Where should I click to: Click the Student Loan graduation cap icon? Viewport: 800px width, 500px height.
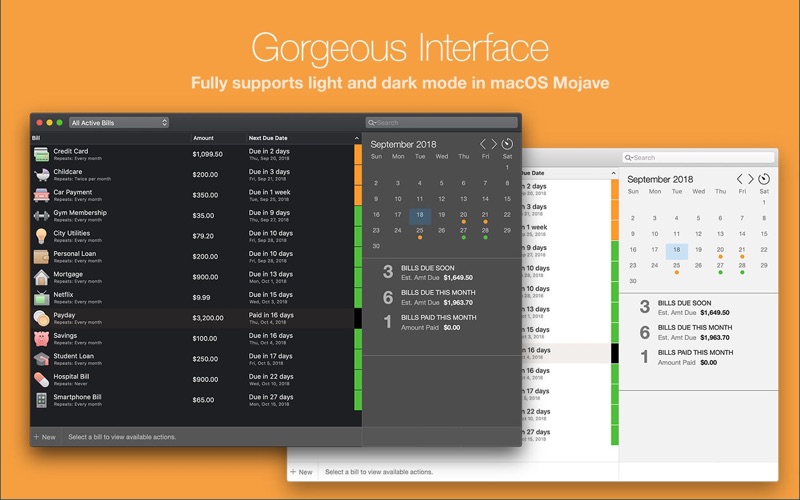(41, 359)
